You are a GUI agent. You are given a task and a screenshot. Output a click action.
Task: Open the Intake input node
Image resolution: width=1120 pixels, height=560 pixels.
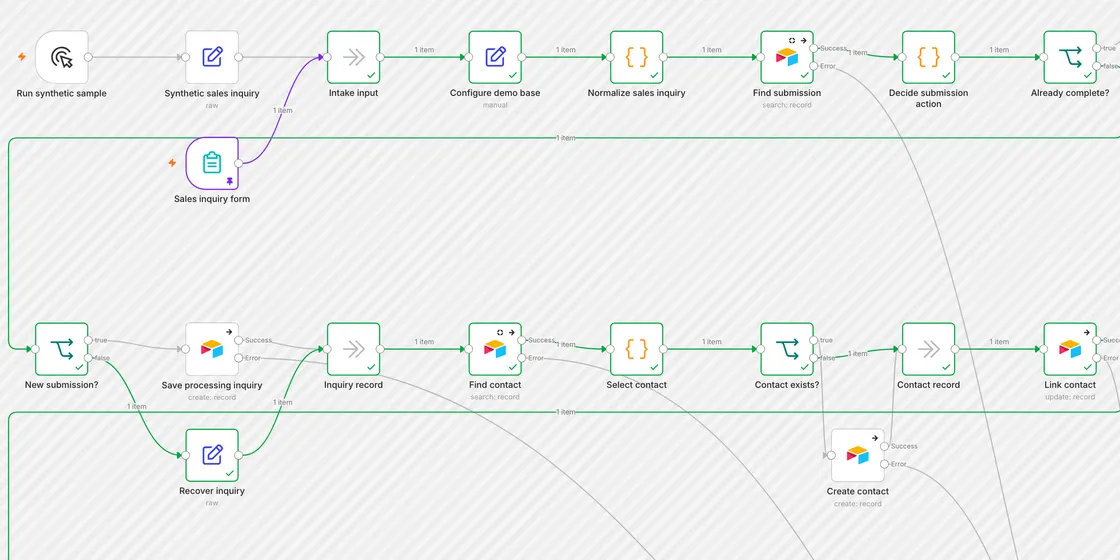pyautogui.click(x=354, y=57)
